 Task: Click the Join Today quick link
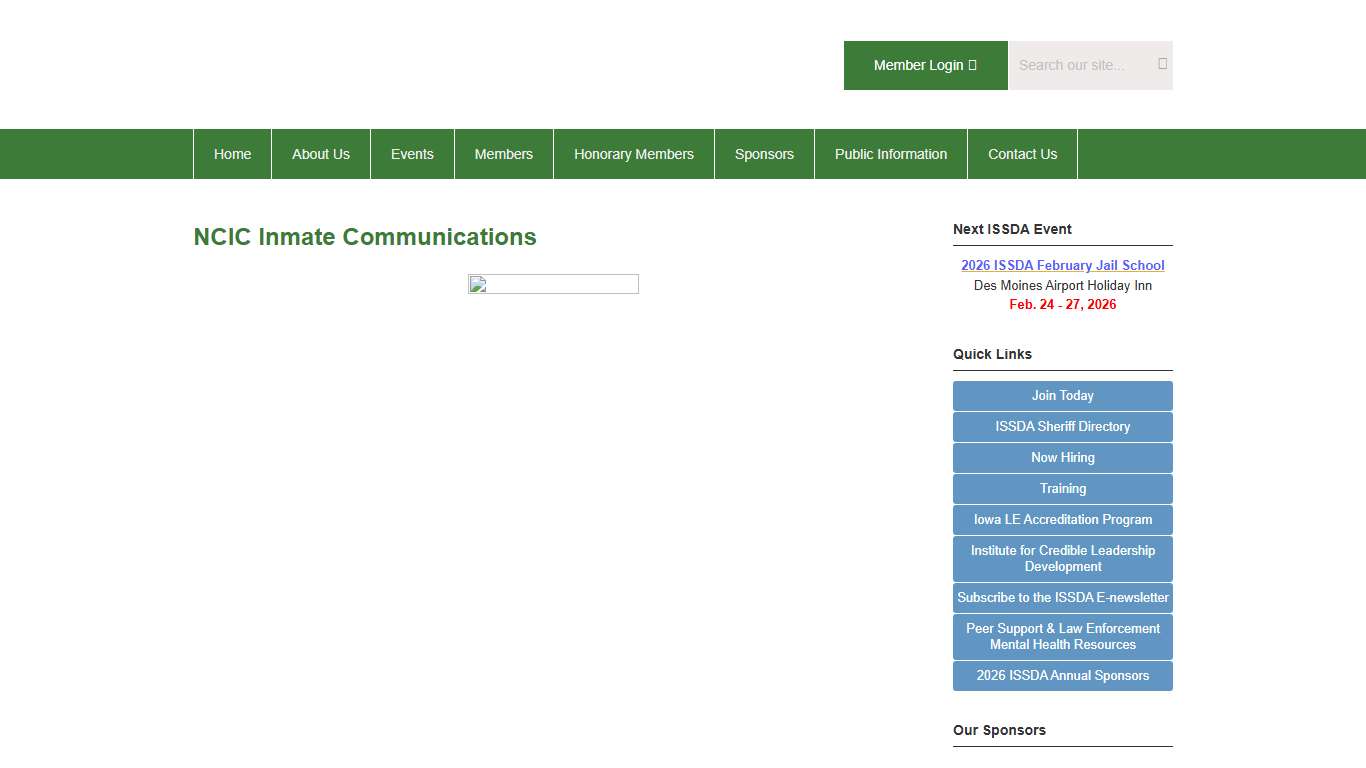pos(1062,395)
